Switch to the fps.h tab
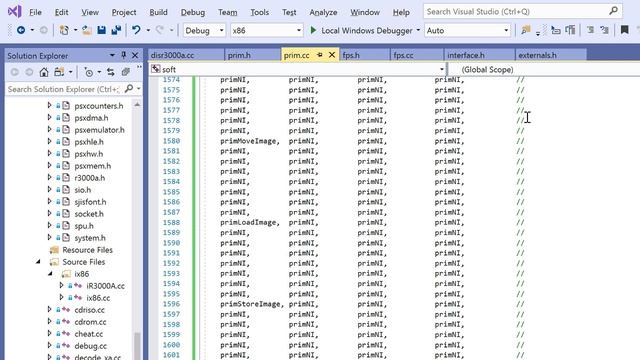Screen dimensions: 640x360 (364, 55)
